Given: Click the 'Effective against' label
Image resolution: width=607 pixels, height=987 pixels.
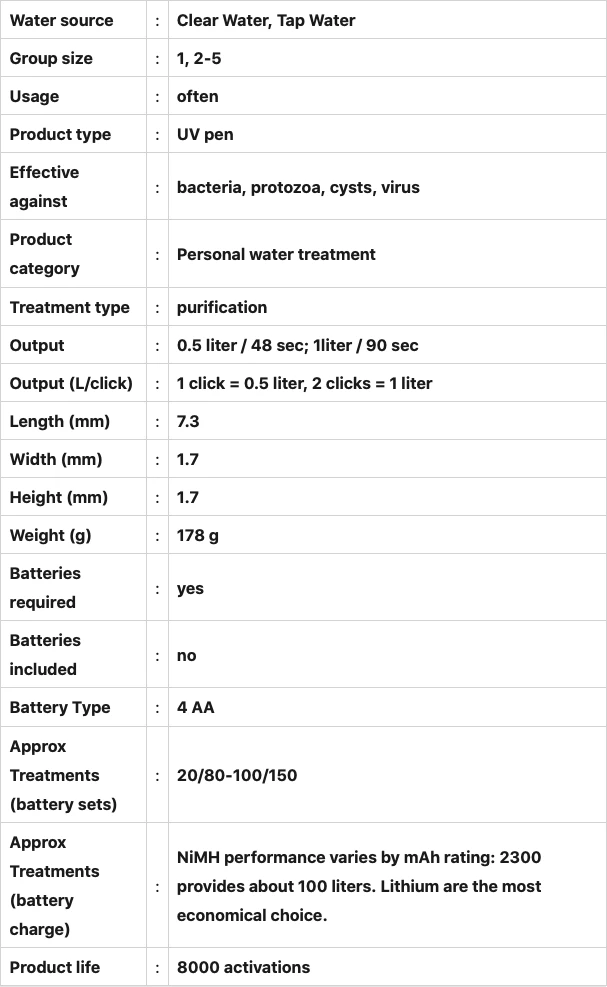Looking at the screenshot, I should click(x=44, y=187).
